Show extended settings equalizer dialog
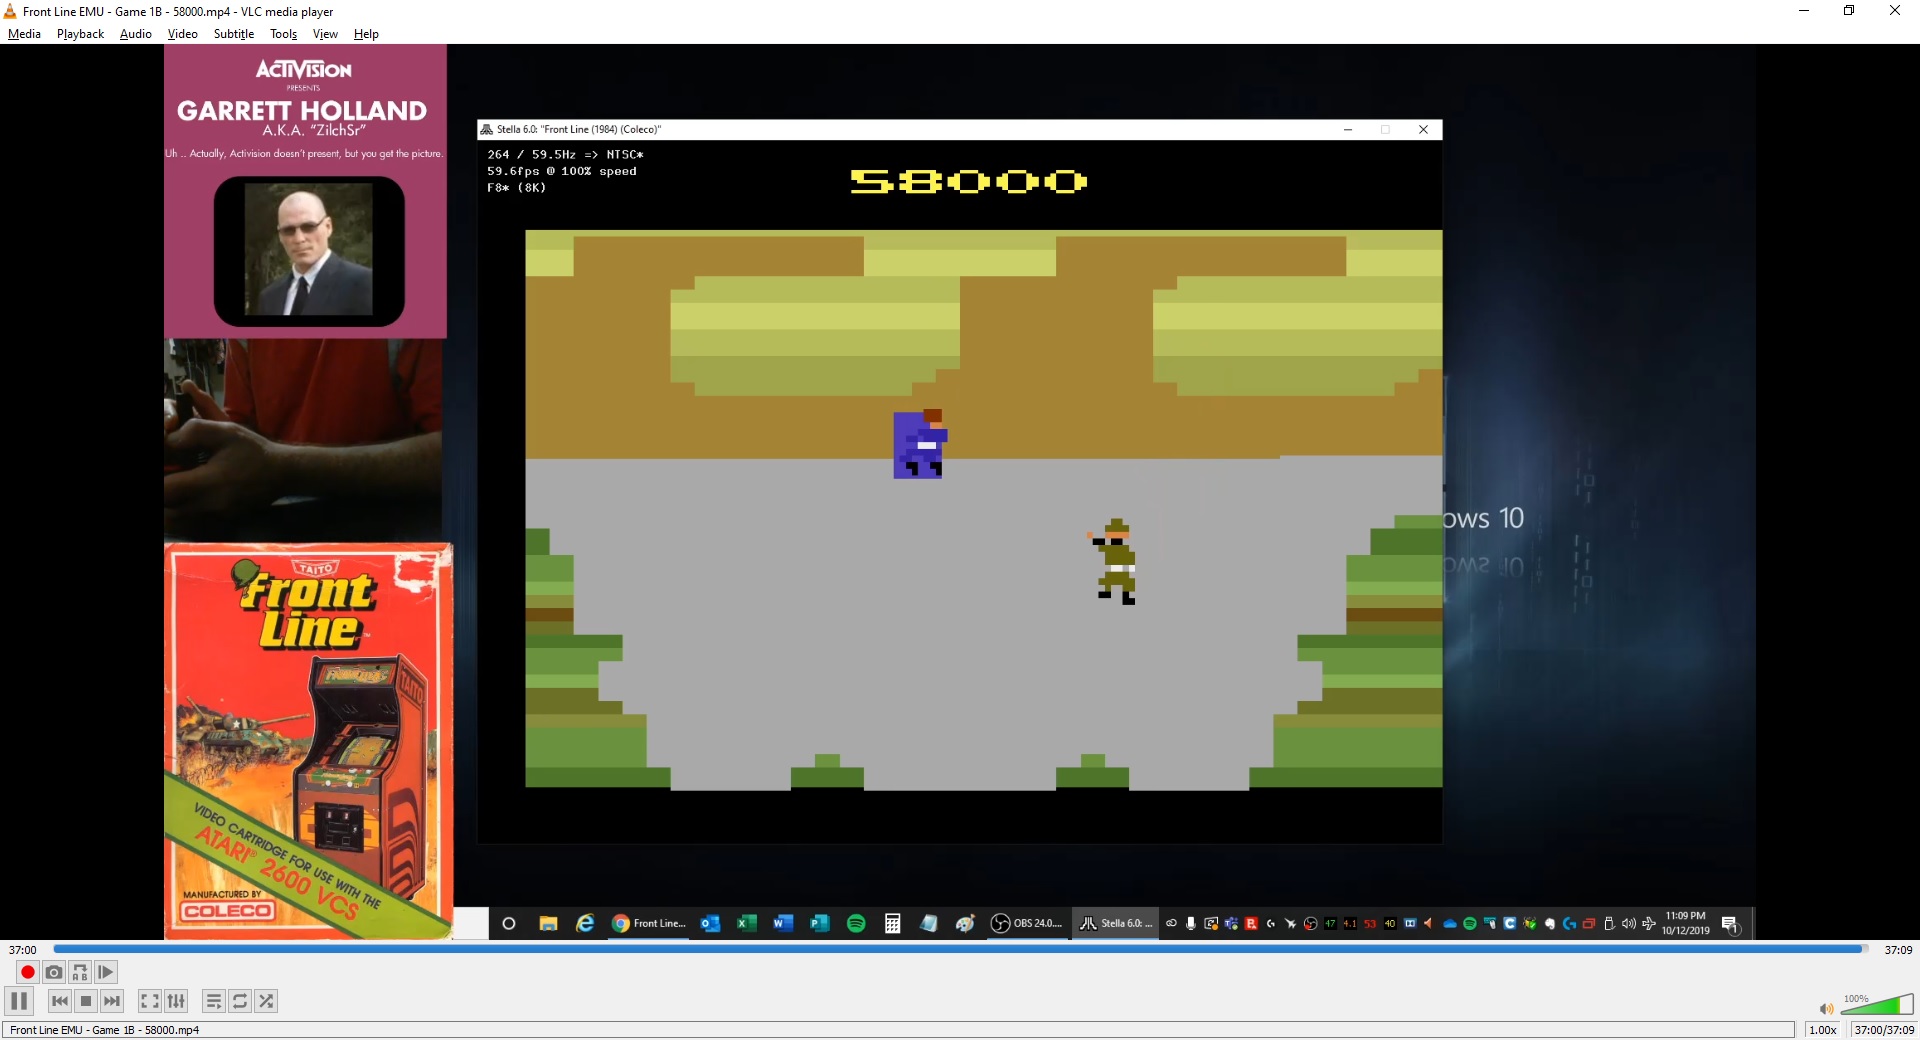1920x1040 pixels. click(x=176, y=1001)
